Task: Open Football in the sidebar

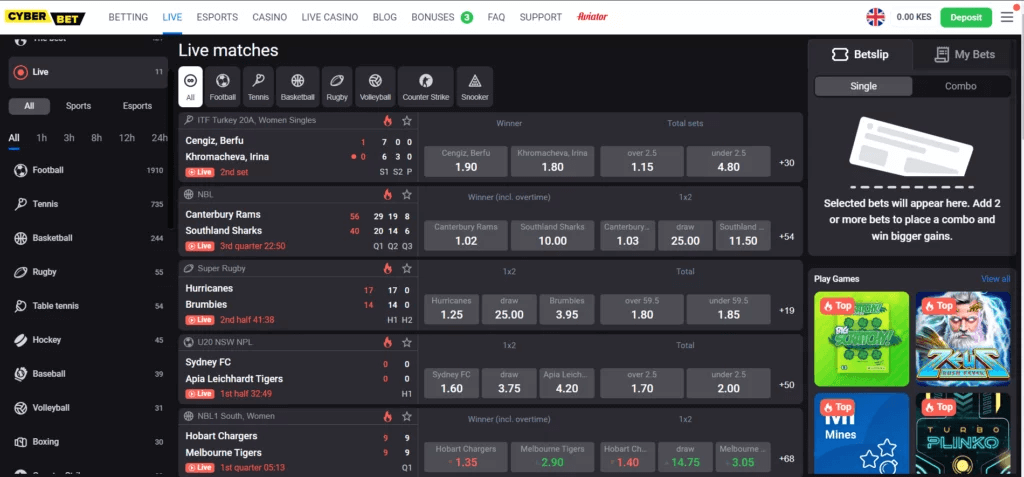Action: click(x=88, y=171)
